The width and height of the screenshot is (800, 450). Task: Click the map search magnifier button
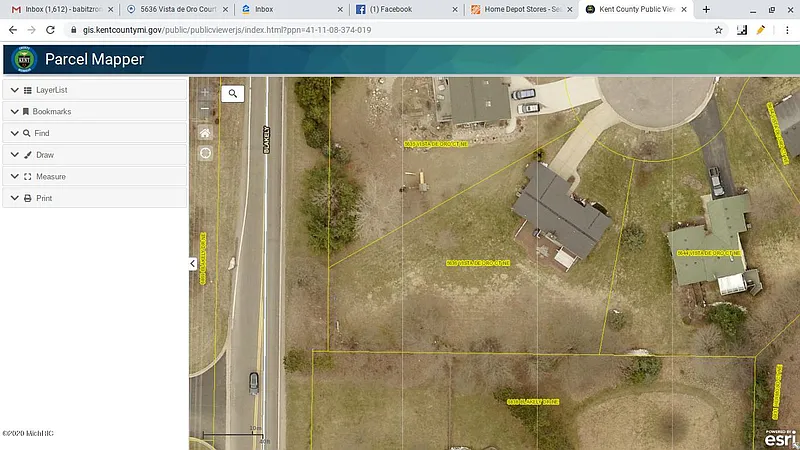tap(233, 93)
